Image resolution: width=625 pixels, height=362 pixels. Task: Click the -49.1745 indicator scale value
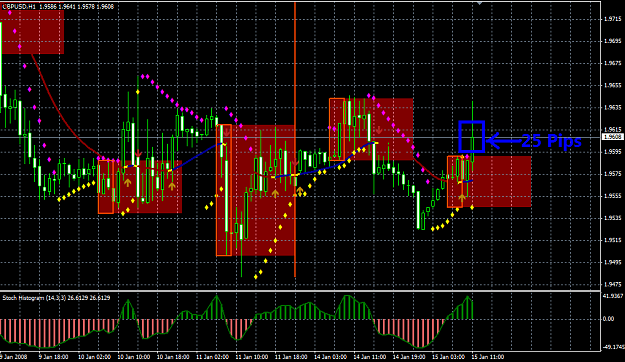click(613, 347)
